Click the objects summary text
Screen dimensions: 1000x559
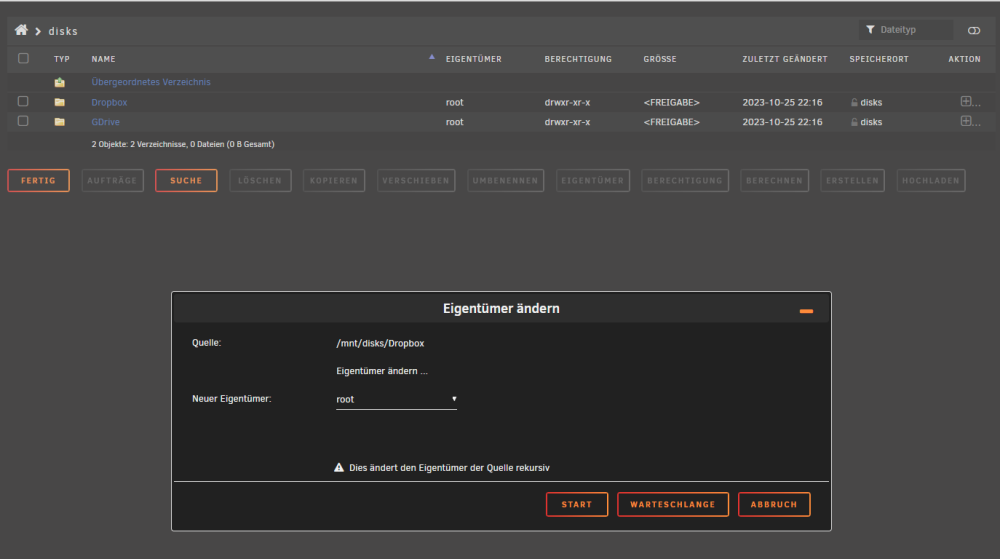coord(183,144)
